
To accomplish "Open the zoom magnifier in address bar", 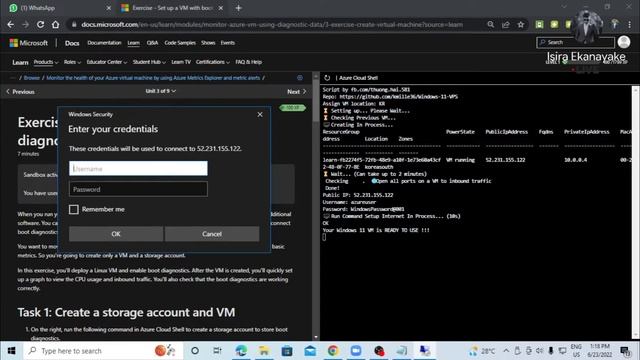I will pos(491,24).
